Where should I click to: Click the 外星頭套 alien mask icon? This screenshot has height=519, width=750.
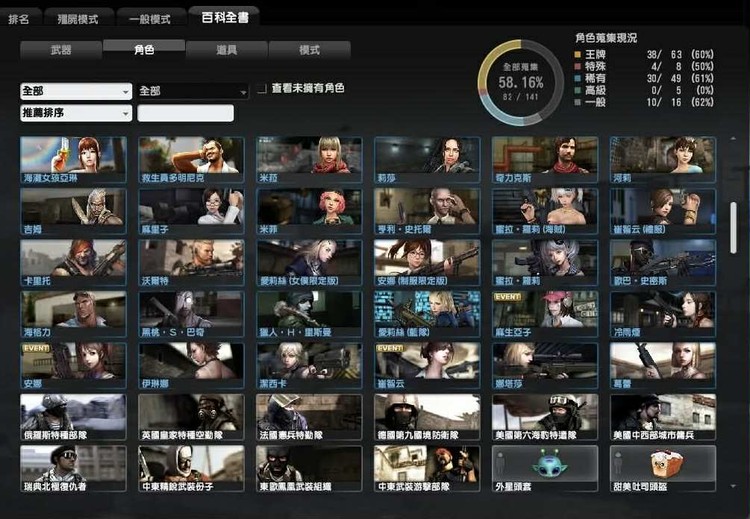tap(550, 463)
